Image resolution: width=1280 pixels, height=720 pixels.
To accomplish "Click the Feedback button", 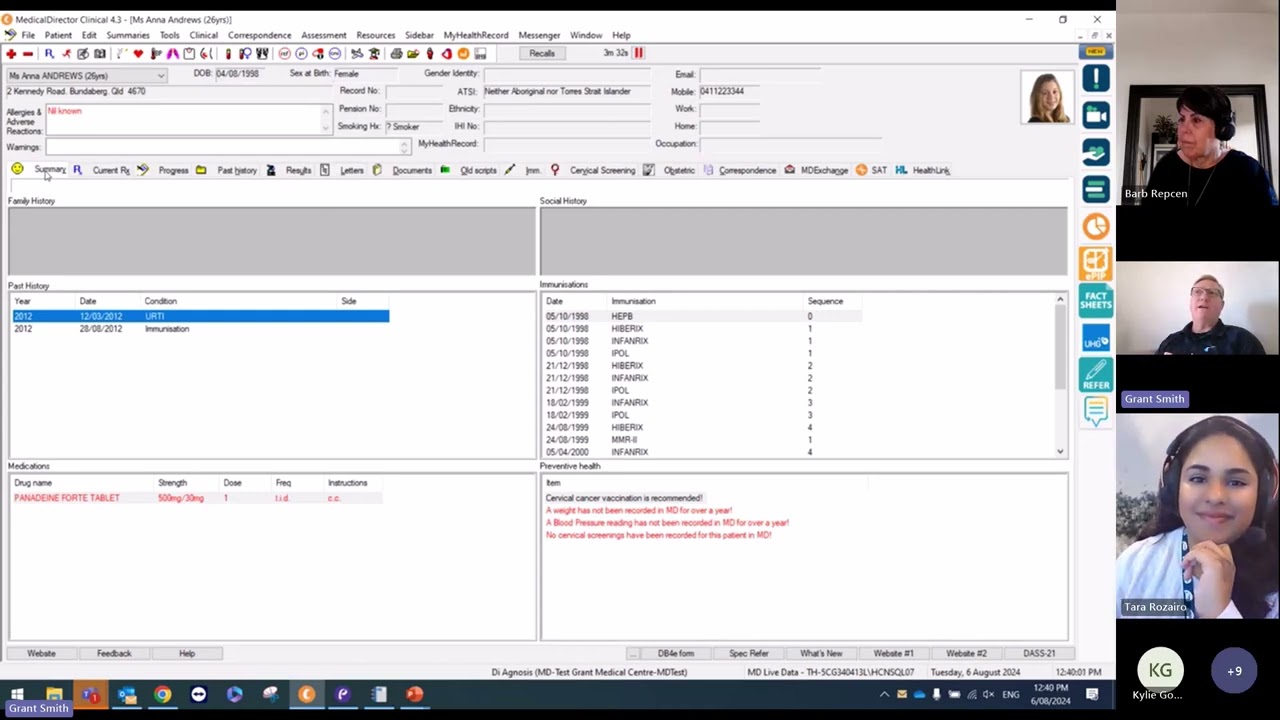I will [x=114, y=653].
